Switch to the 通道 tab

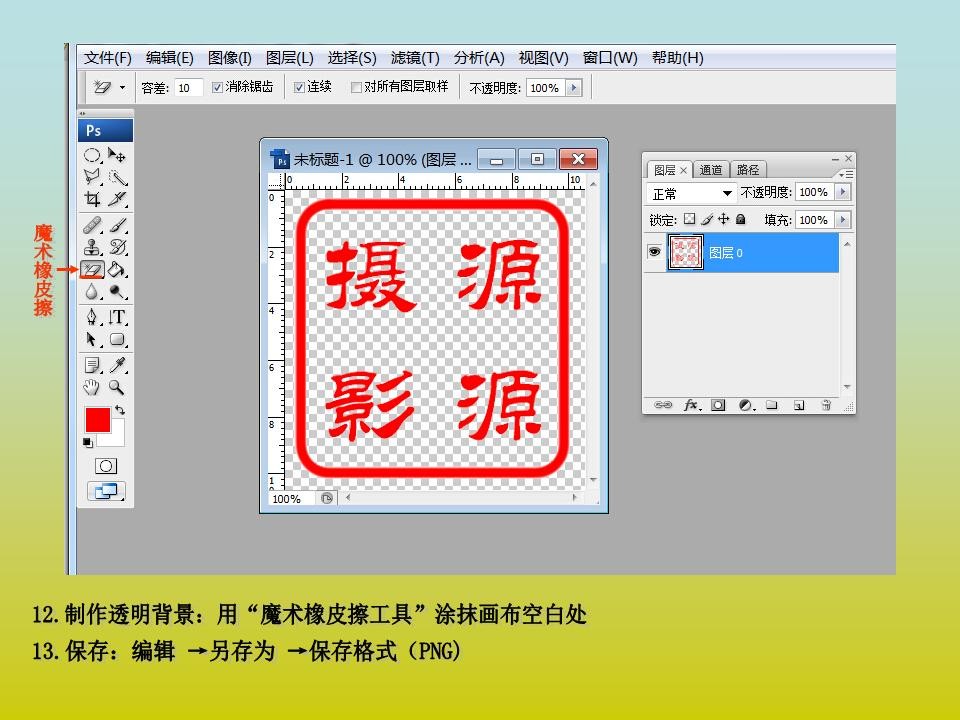pyautogui.click(x=711, y=170)
